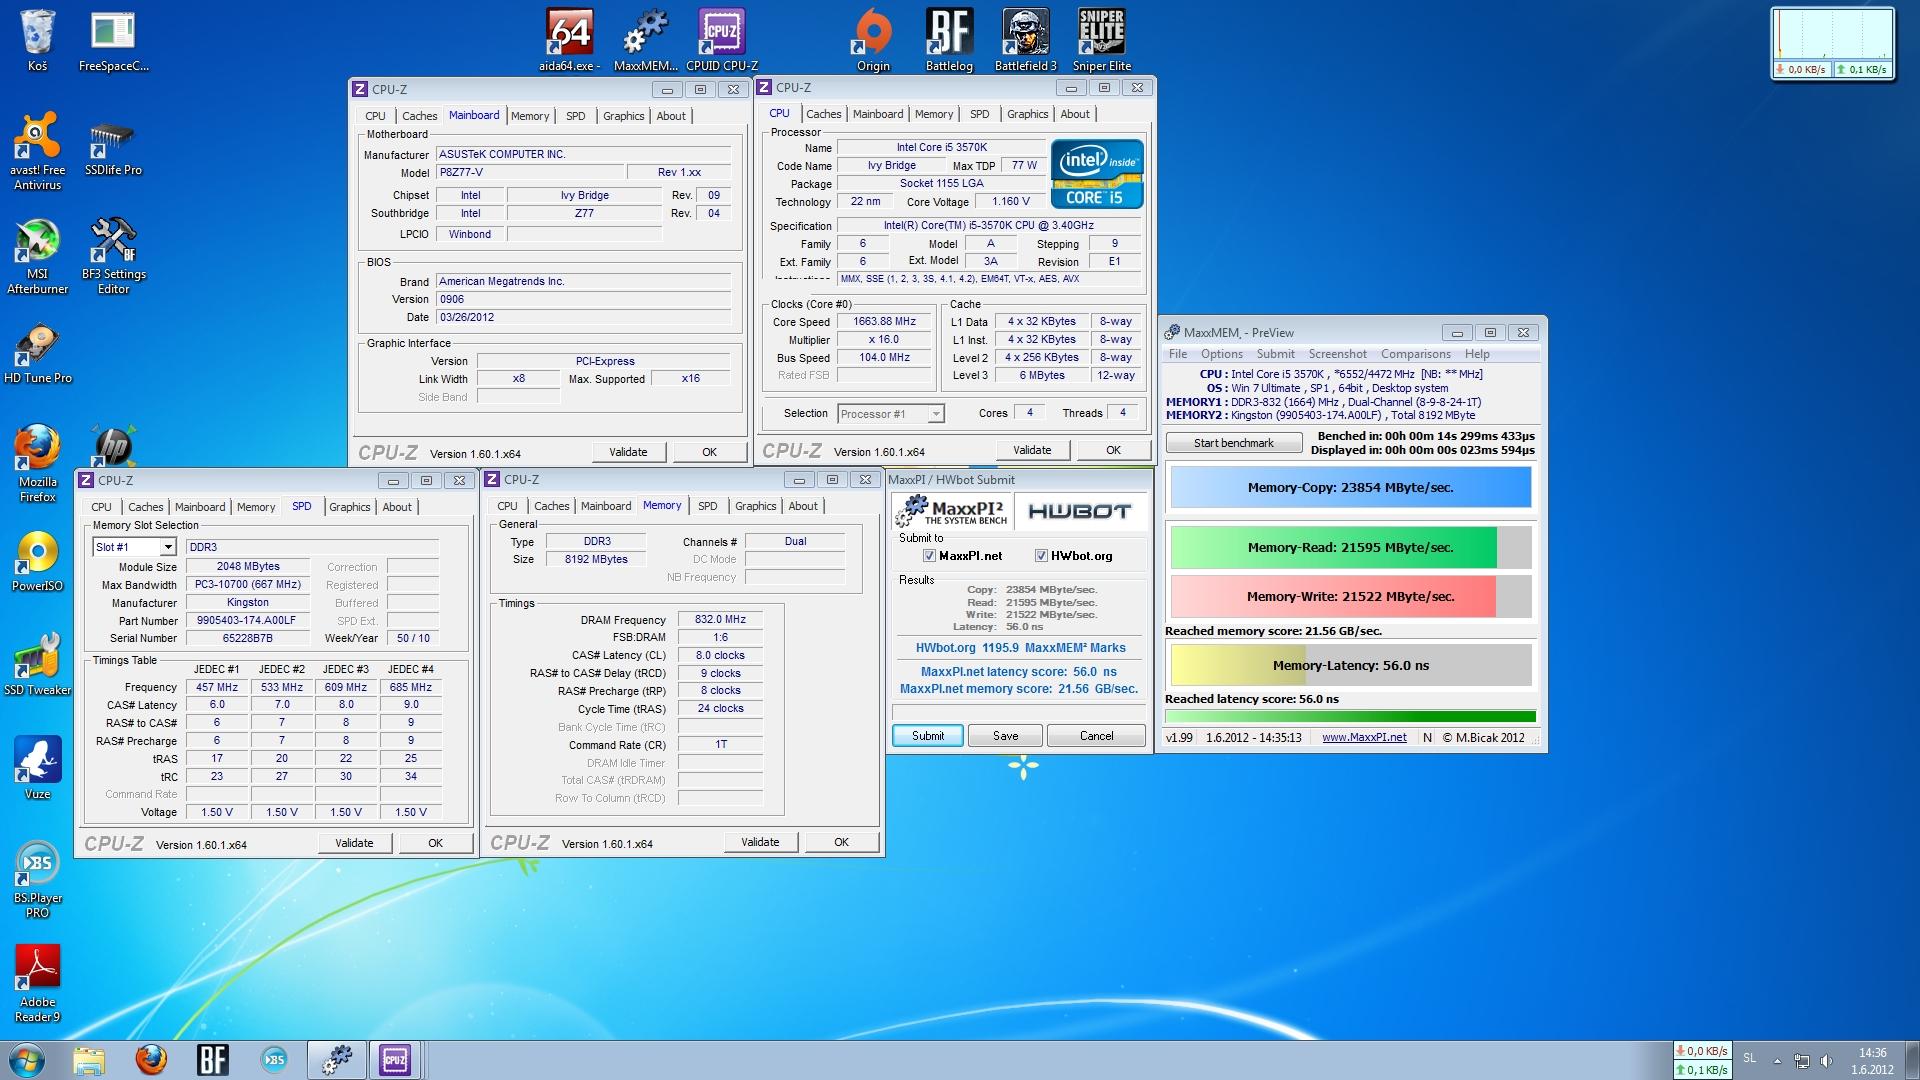Open PowerISO desktop icon
The image size is (1920, 1080).
click(37, 562)
